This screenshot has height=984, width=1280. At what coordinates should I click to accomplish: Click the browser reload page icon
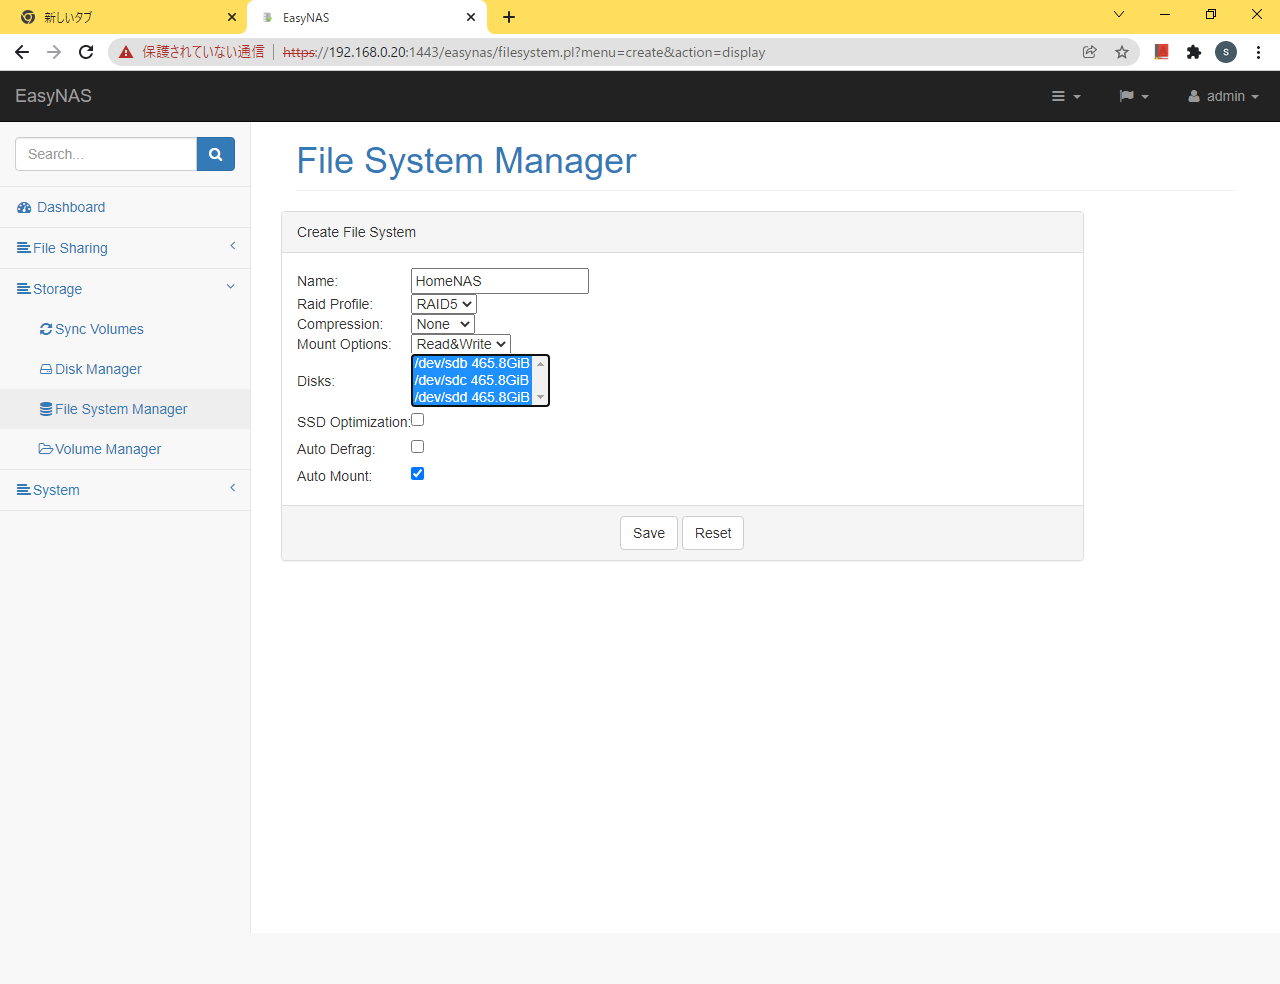pos(86,52)
